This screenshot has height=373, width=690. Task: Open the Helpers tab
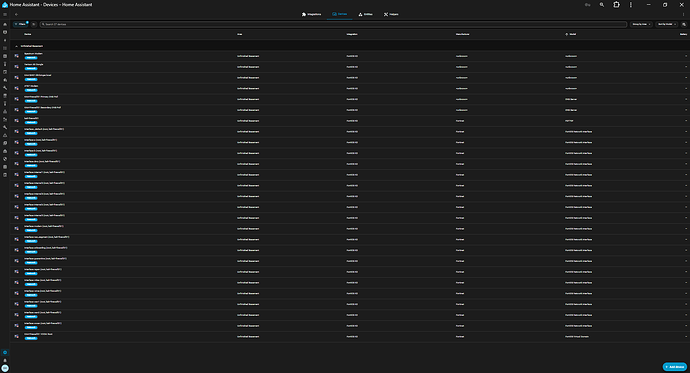391,15
